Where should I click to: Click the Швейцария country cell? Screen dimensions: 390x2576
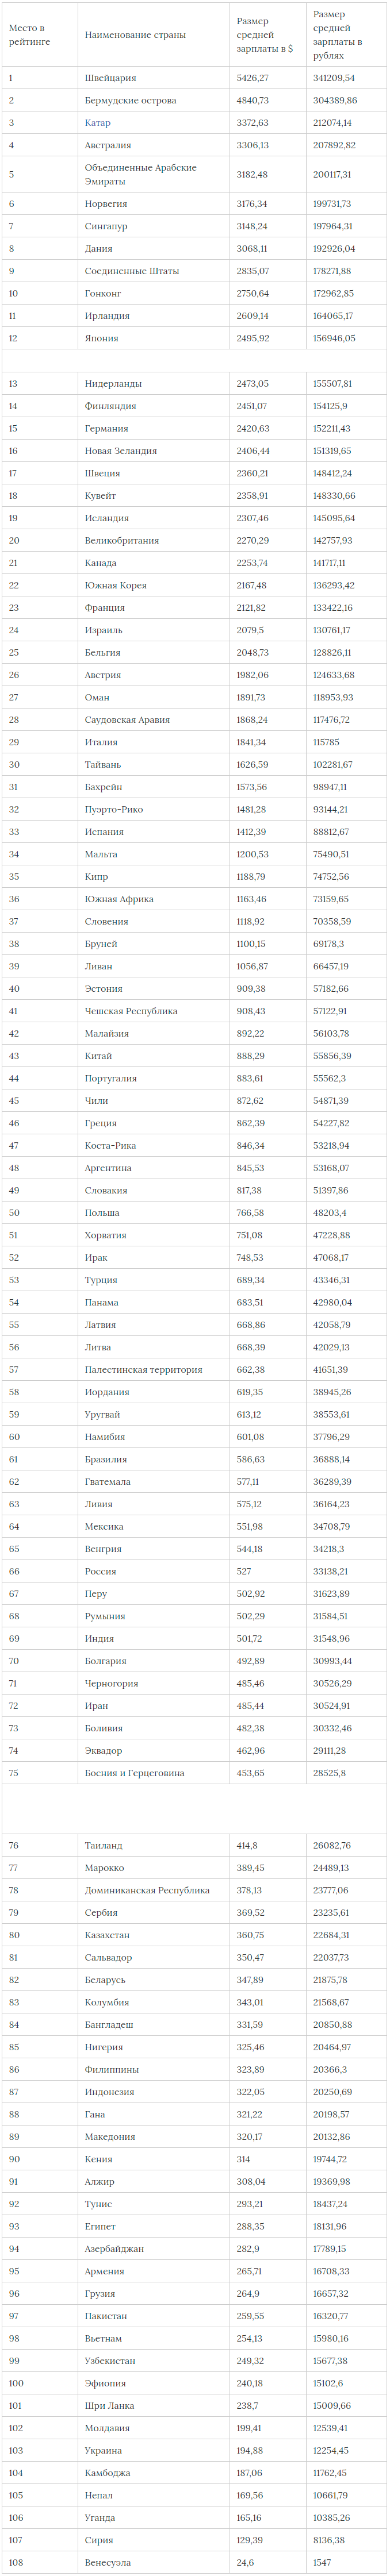pos(154,78)
